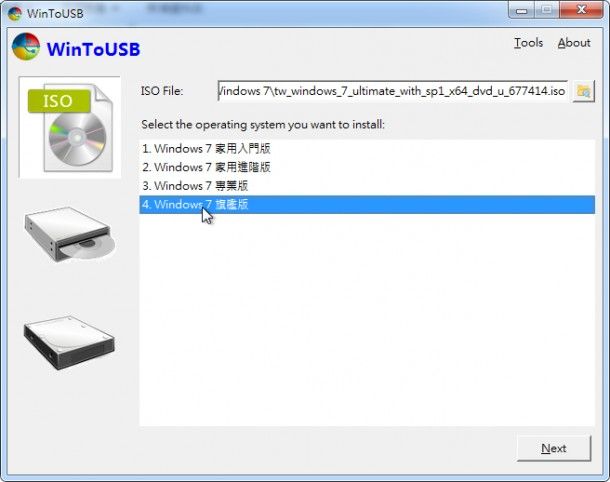Viewport: 610px width, 482px height.
Task: Click the blue WinToUSB heading text
Action: click(93, 49)
